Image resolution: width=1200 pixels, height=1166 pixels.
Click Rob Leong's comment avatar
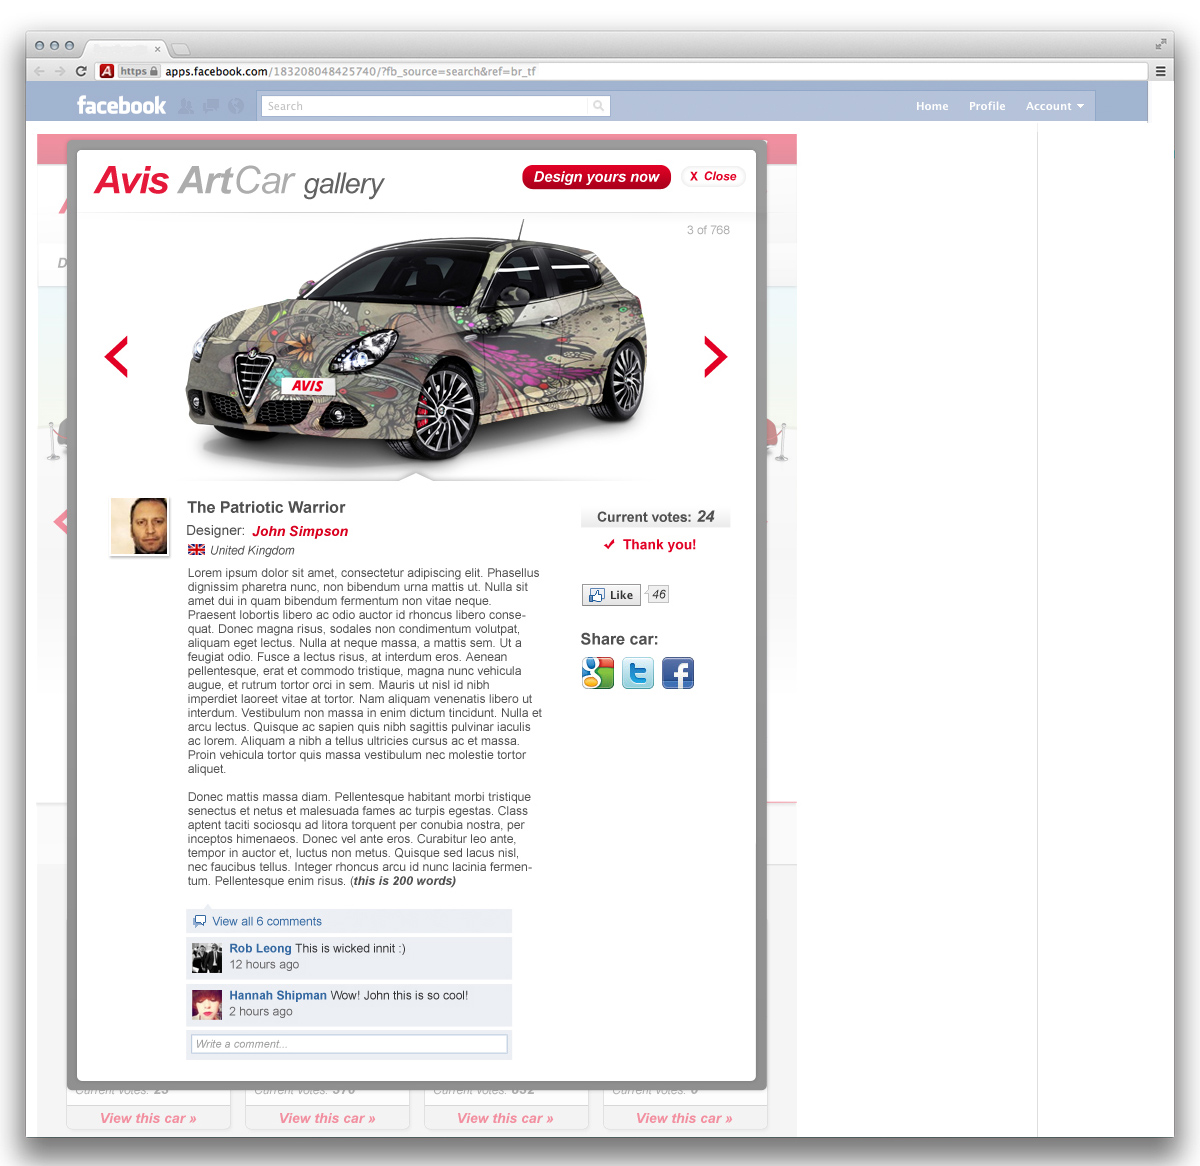[207, 958]
